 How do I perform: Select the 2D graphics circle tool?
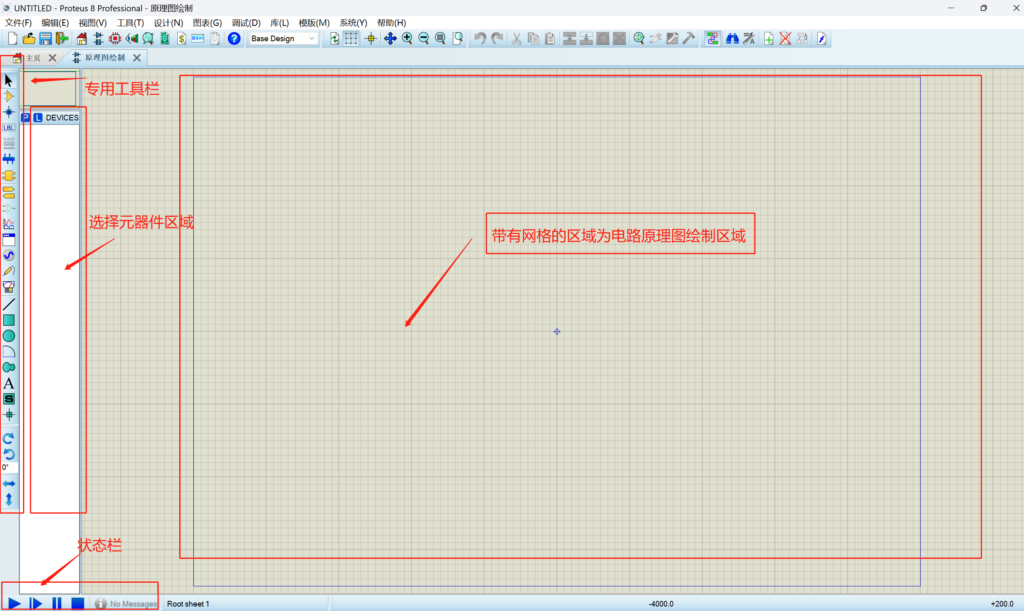9,335
